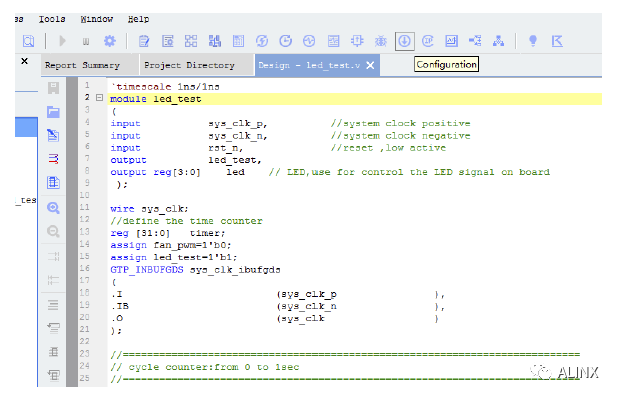Screen dimensions: 618x397
Task: Click the circular waveform pulse icon
Action: [x=309, y=41]
